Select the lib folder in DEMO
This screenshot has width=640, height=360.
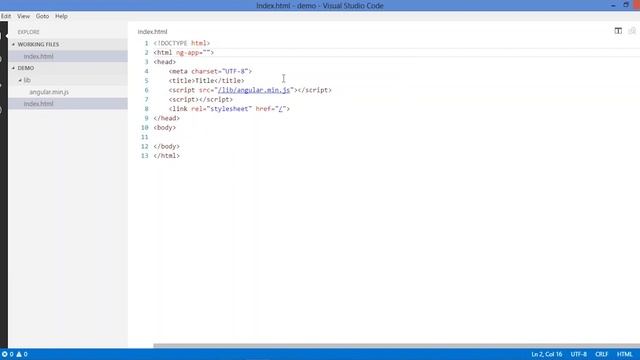pyautogui.click(x=68, y=80)
